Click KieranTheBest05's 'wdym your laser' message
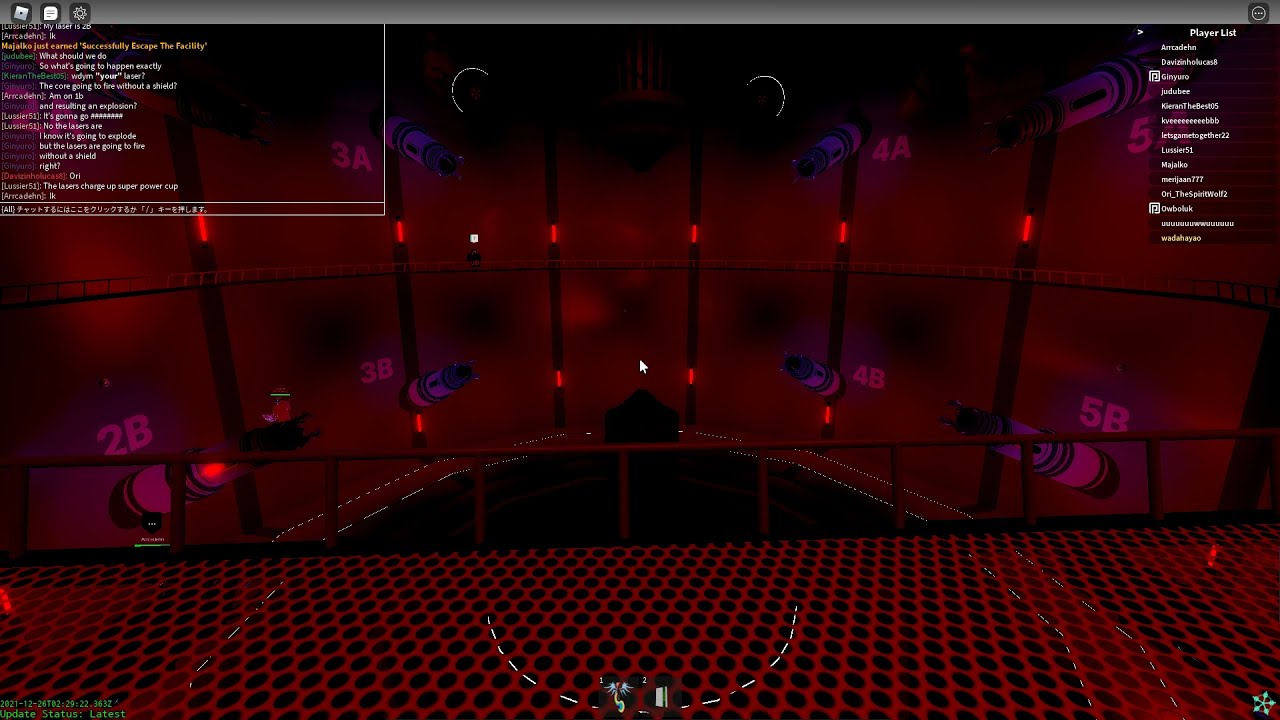 [107, 76]
